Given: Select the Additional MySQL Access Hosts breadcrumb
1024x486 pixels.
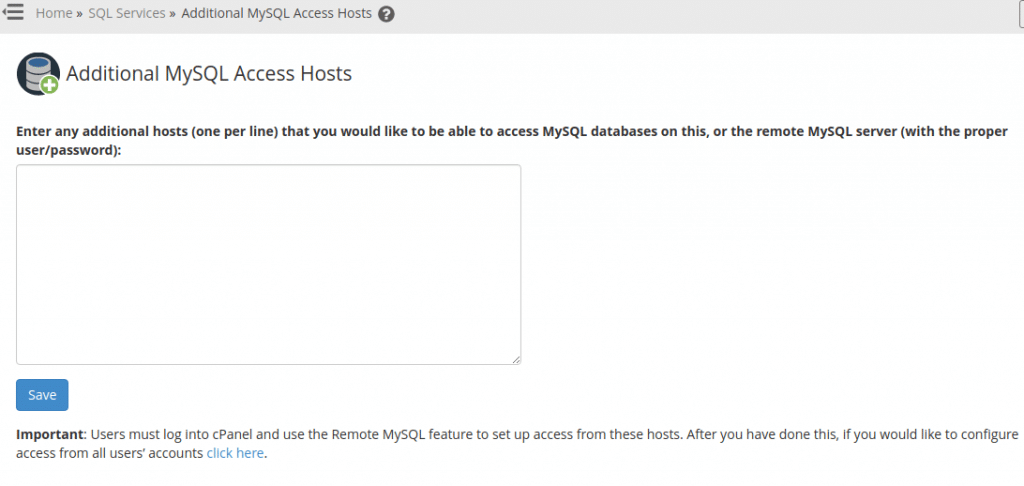Looking at the screenshot, I should 276,13.
